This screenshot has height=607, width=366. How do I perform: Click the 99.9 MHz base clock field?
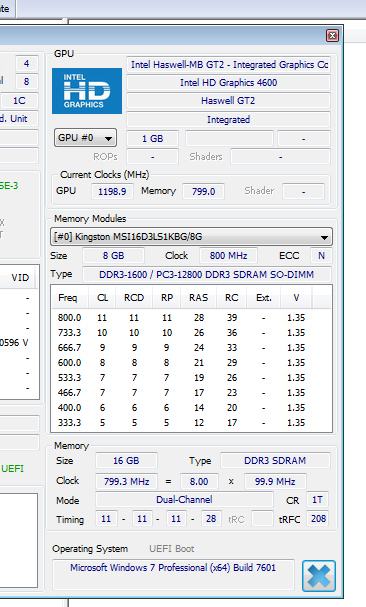tap(275, 482)
